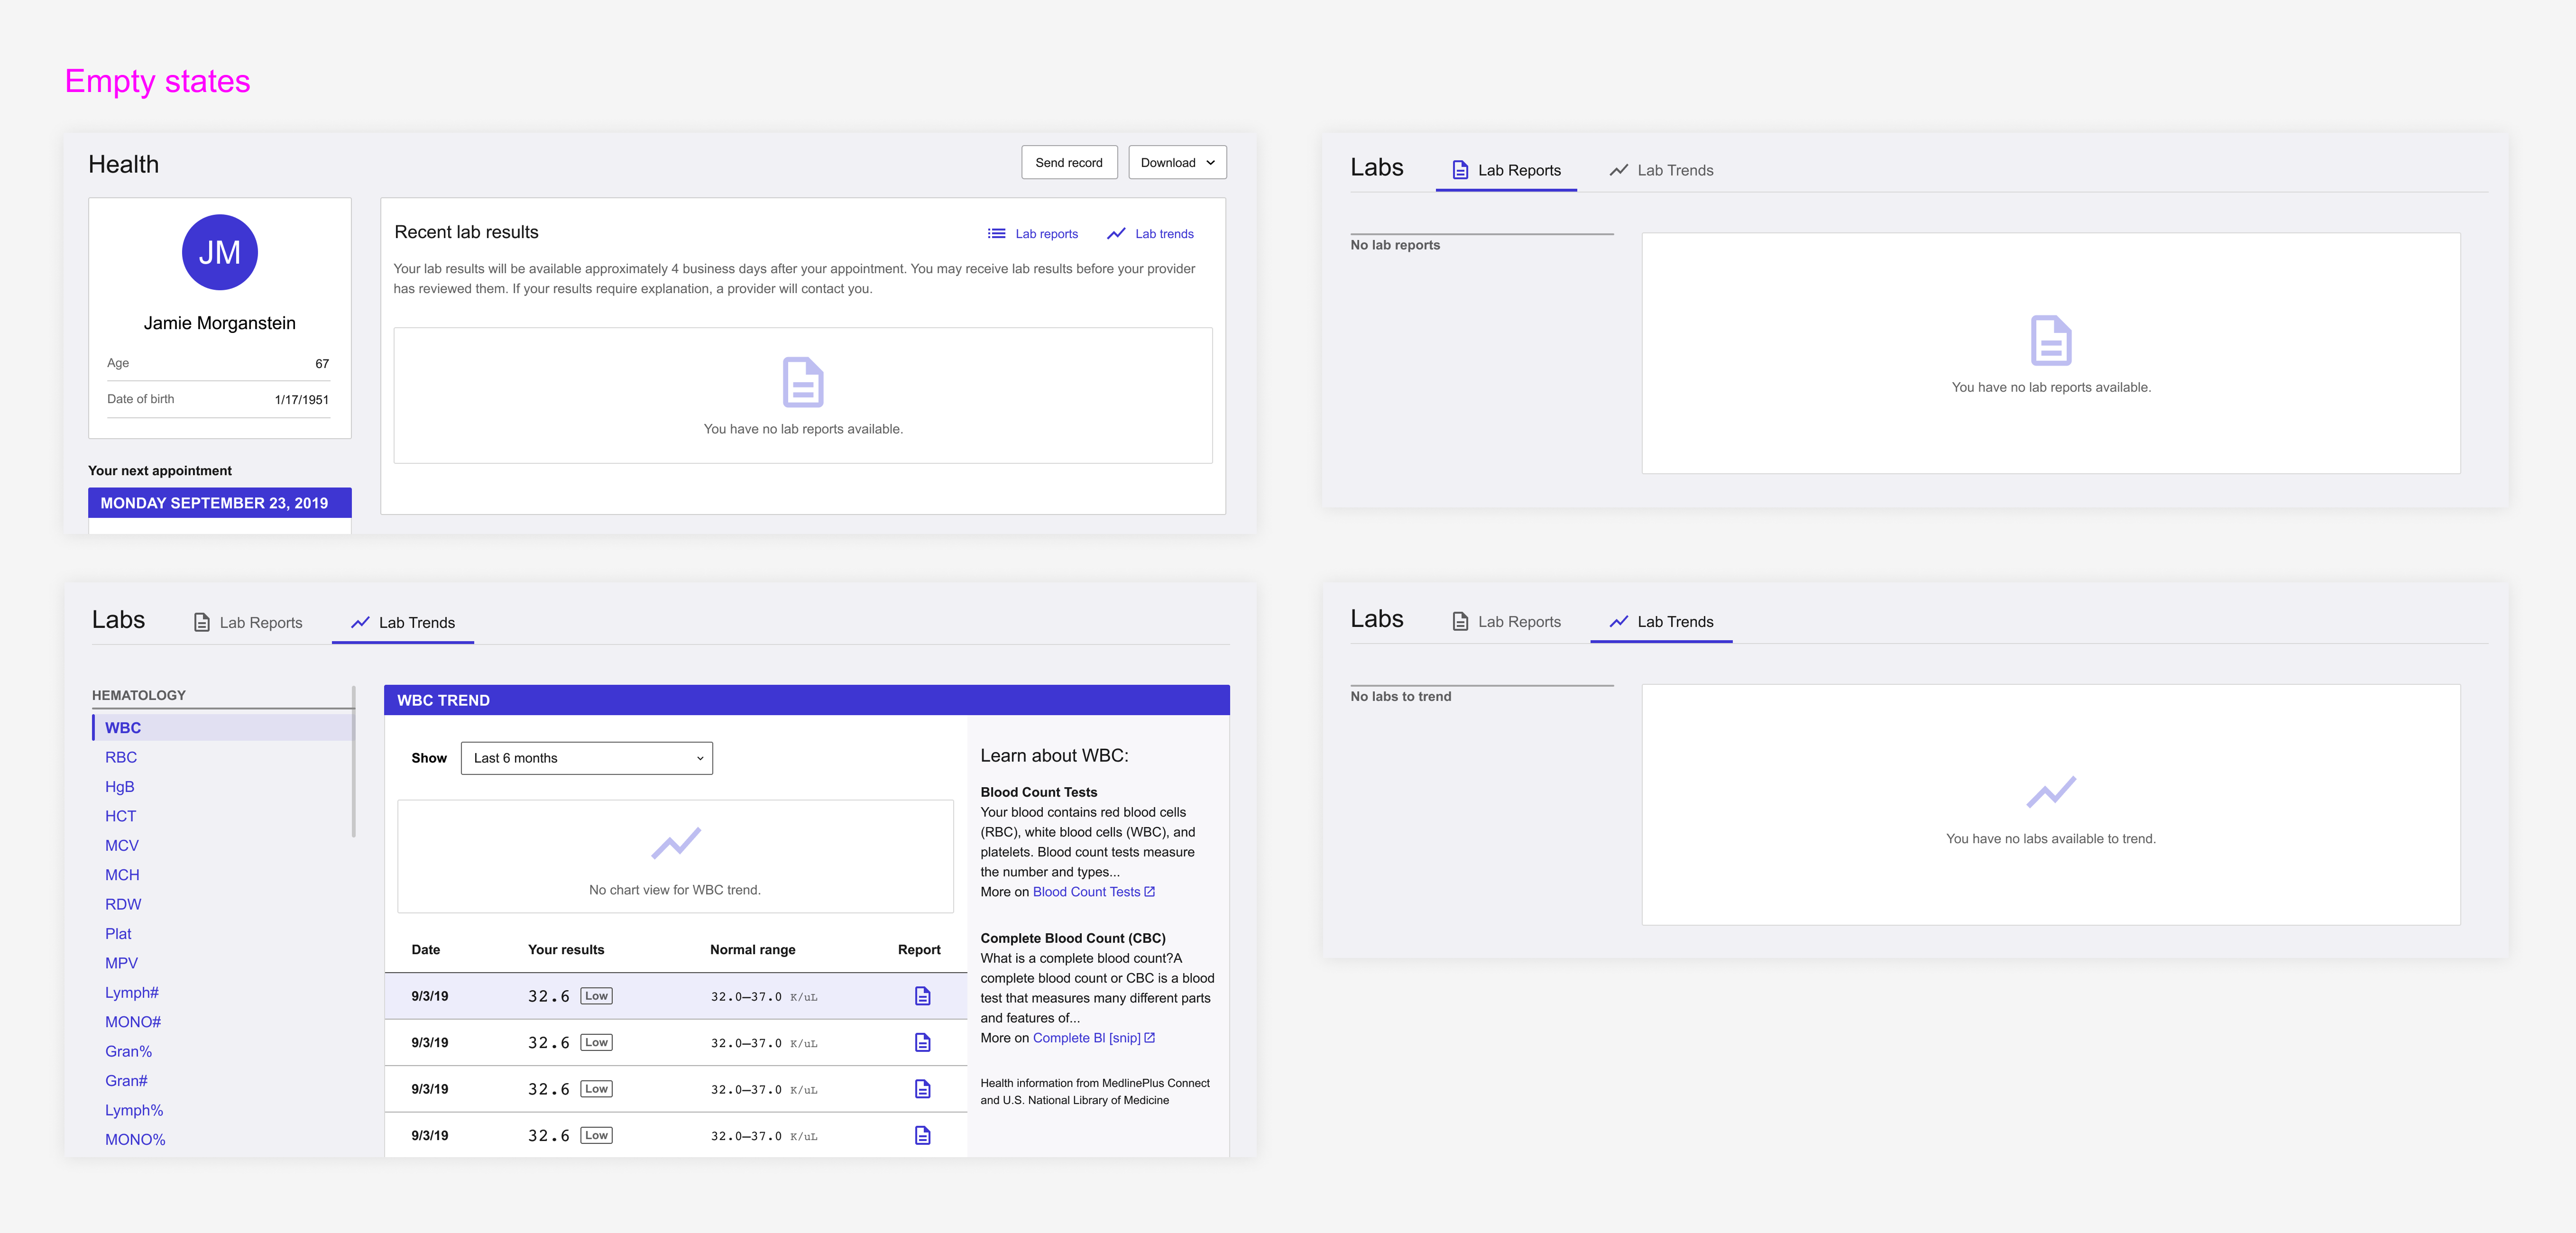Click the 'Date' column header
The width and height of the screenshot is (2576, 1233).
[x=426, y=950]
